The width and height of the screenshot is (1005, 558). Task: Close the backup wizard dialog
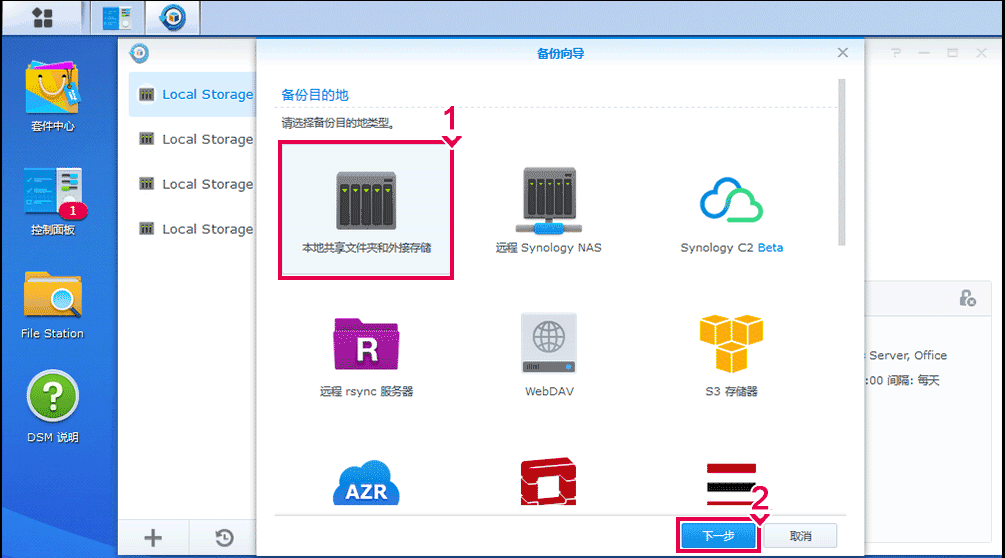(843, 53)
